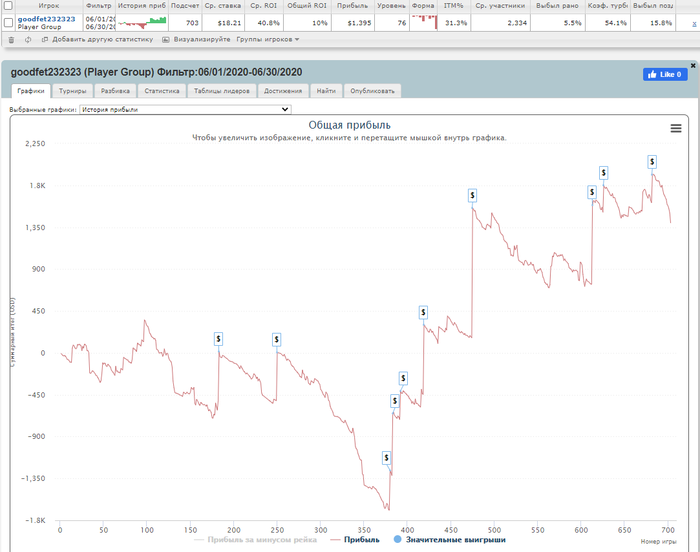Expand the Группы игроков menu
This screenshot has height=552, width=700.
tap(267, 40)
